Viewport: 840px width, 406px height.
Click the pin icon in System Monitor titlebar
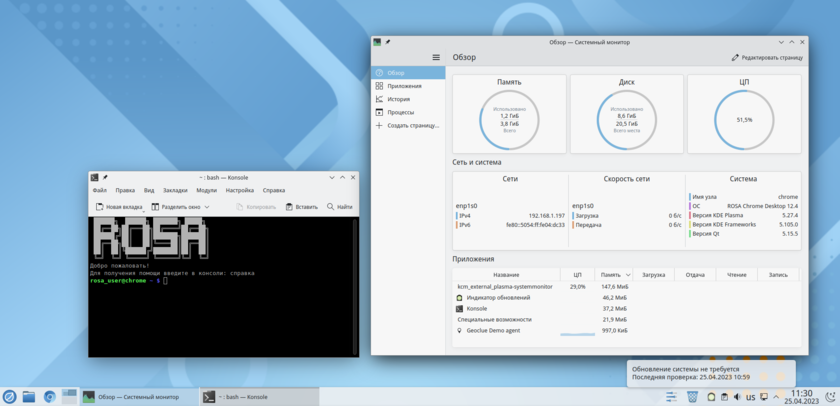pyautogui.click(x=388, y=42)
